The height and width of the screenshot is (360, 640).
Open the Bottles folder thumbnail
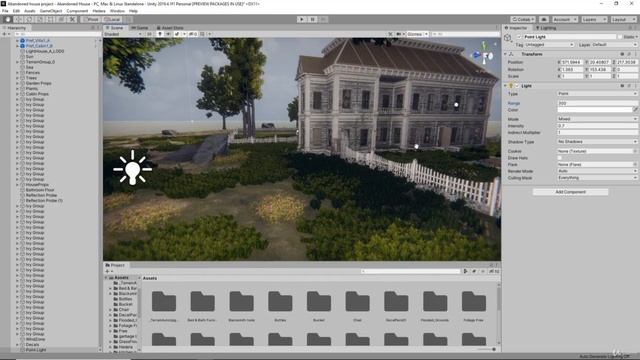(280, 302)
